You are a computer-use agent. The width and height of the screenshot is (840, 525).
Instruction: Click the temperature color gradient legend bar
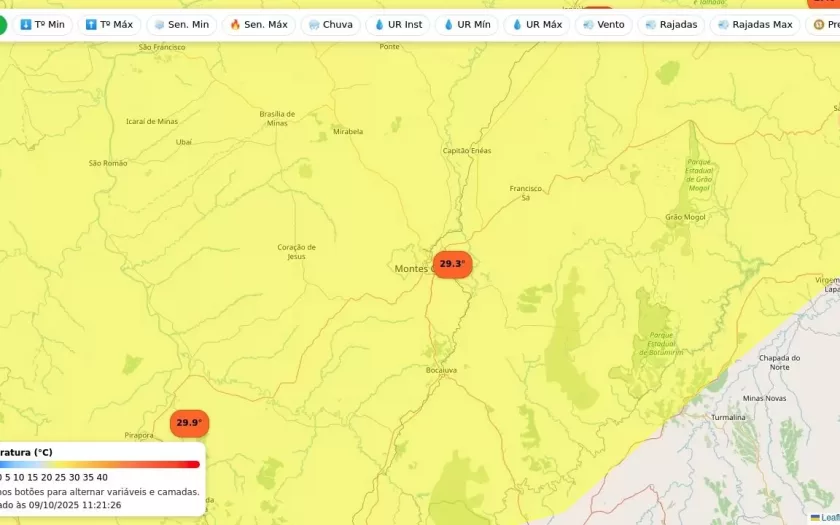(100, 464)
